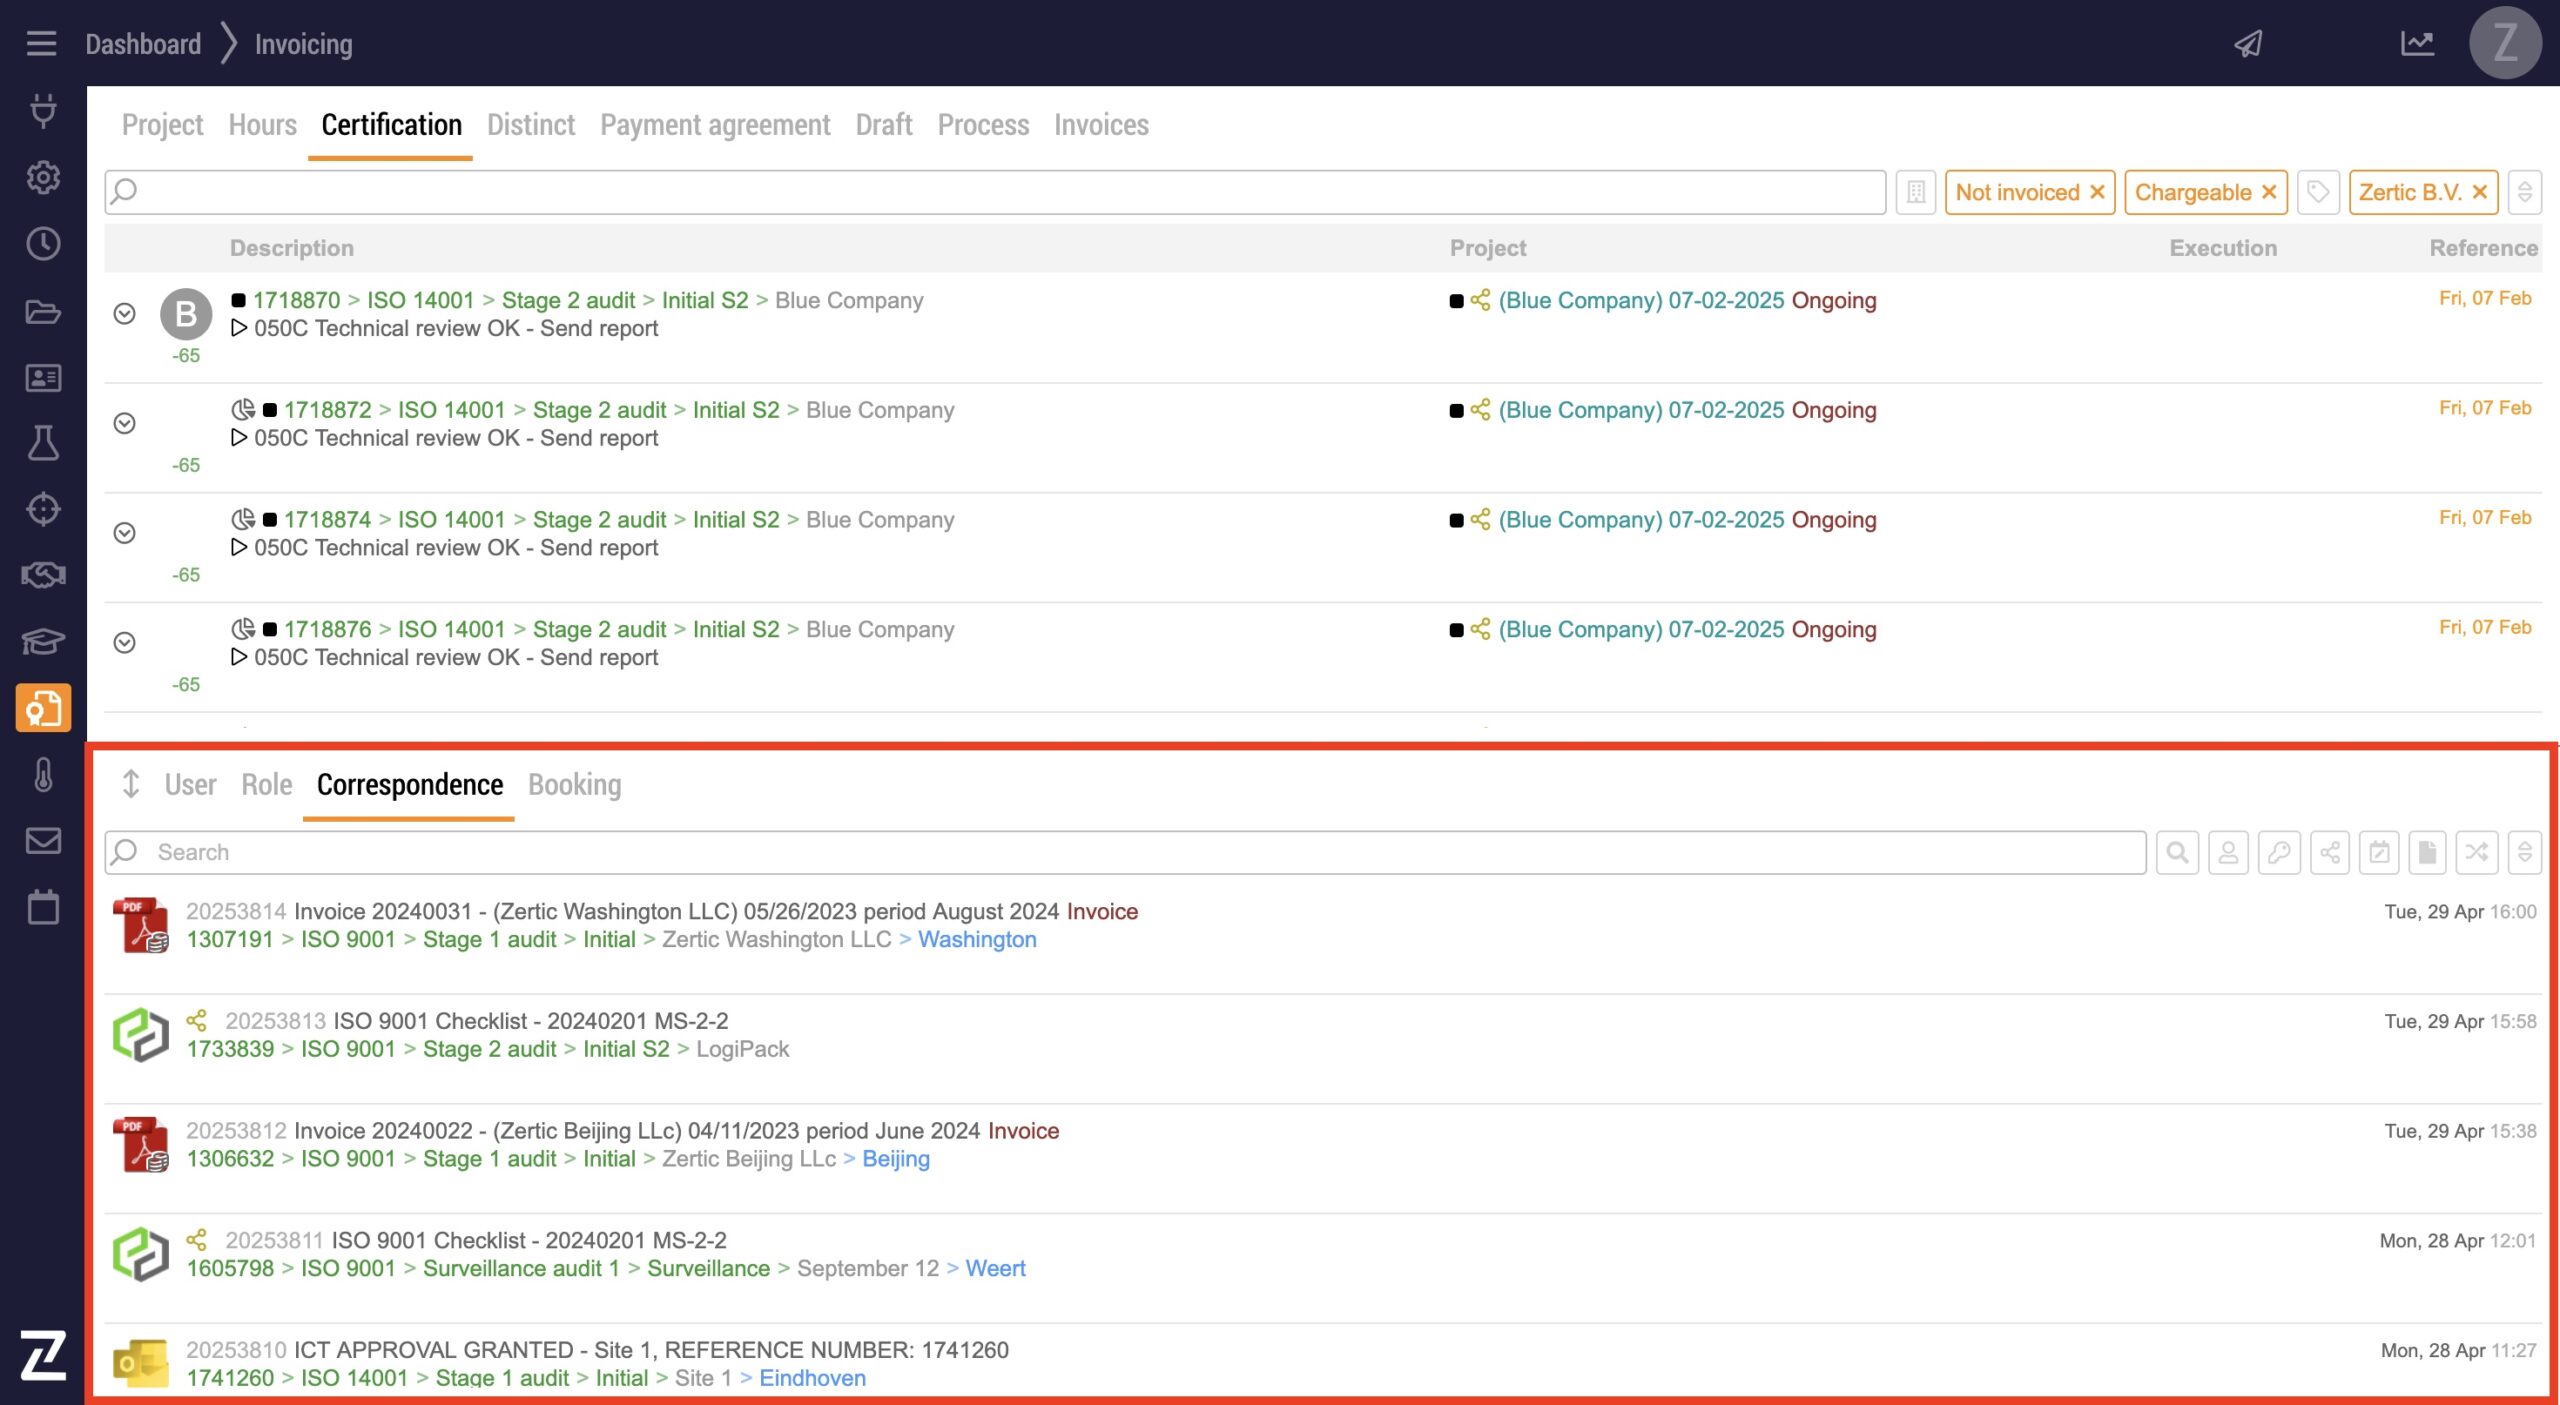Screen dimensions: 2560x1405
Task: Remove the Not invoiced filter chip
Action: (2097, 192)
